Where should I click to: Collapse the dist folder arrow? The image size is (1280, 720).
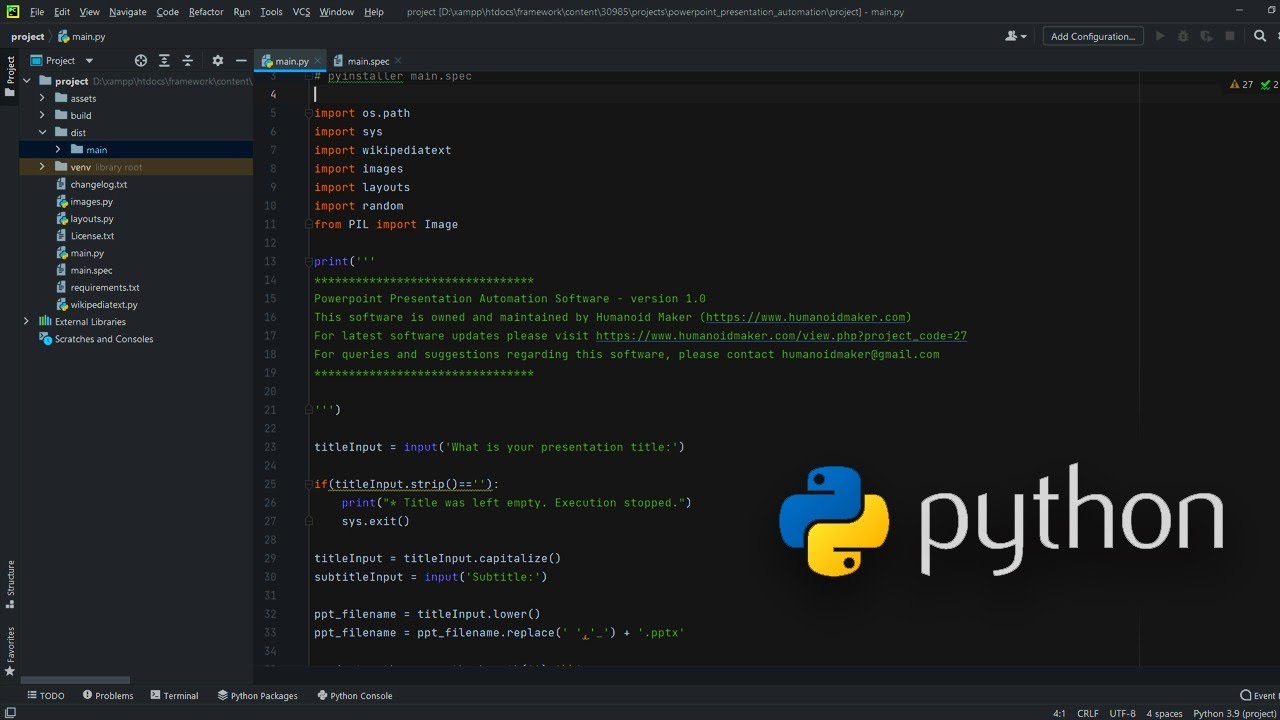(42, 132)
